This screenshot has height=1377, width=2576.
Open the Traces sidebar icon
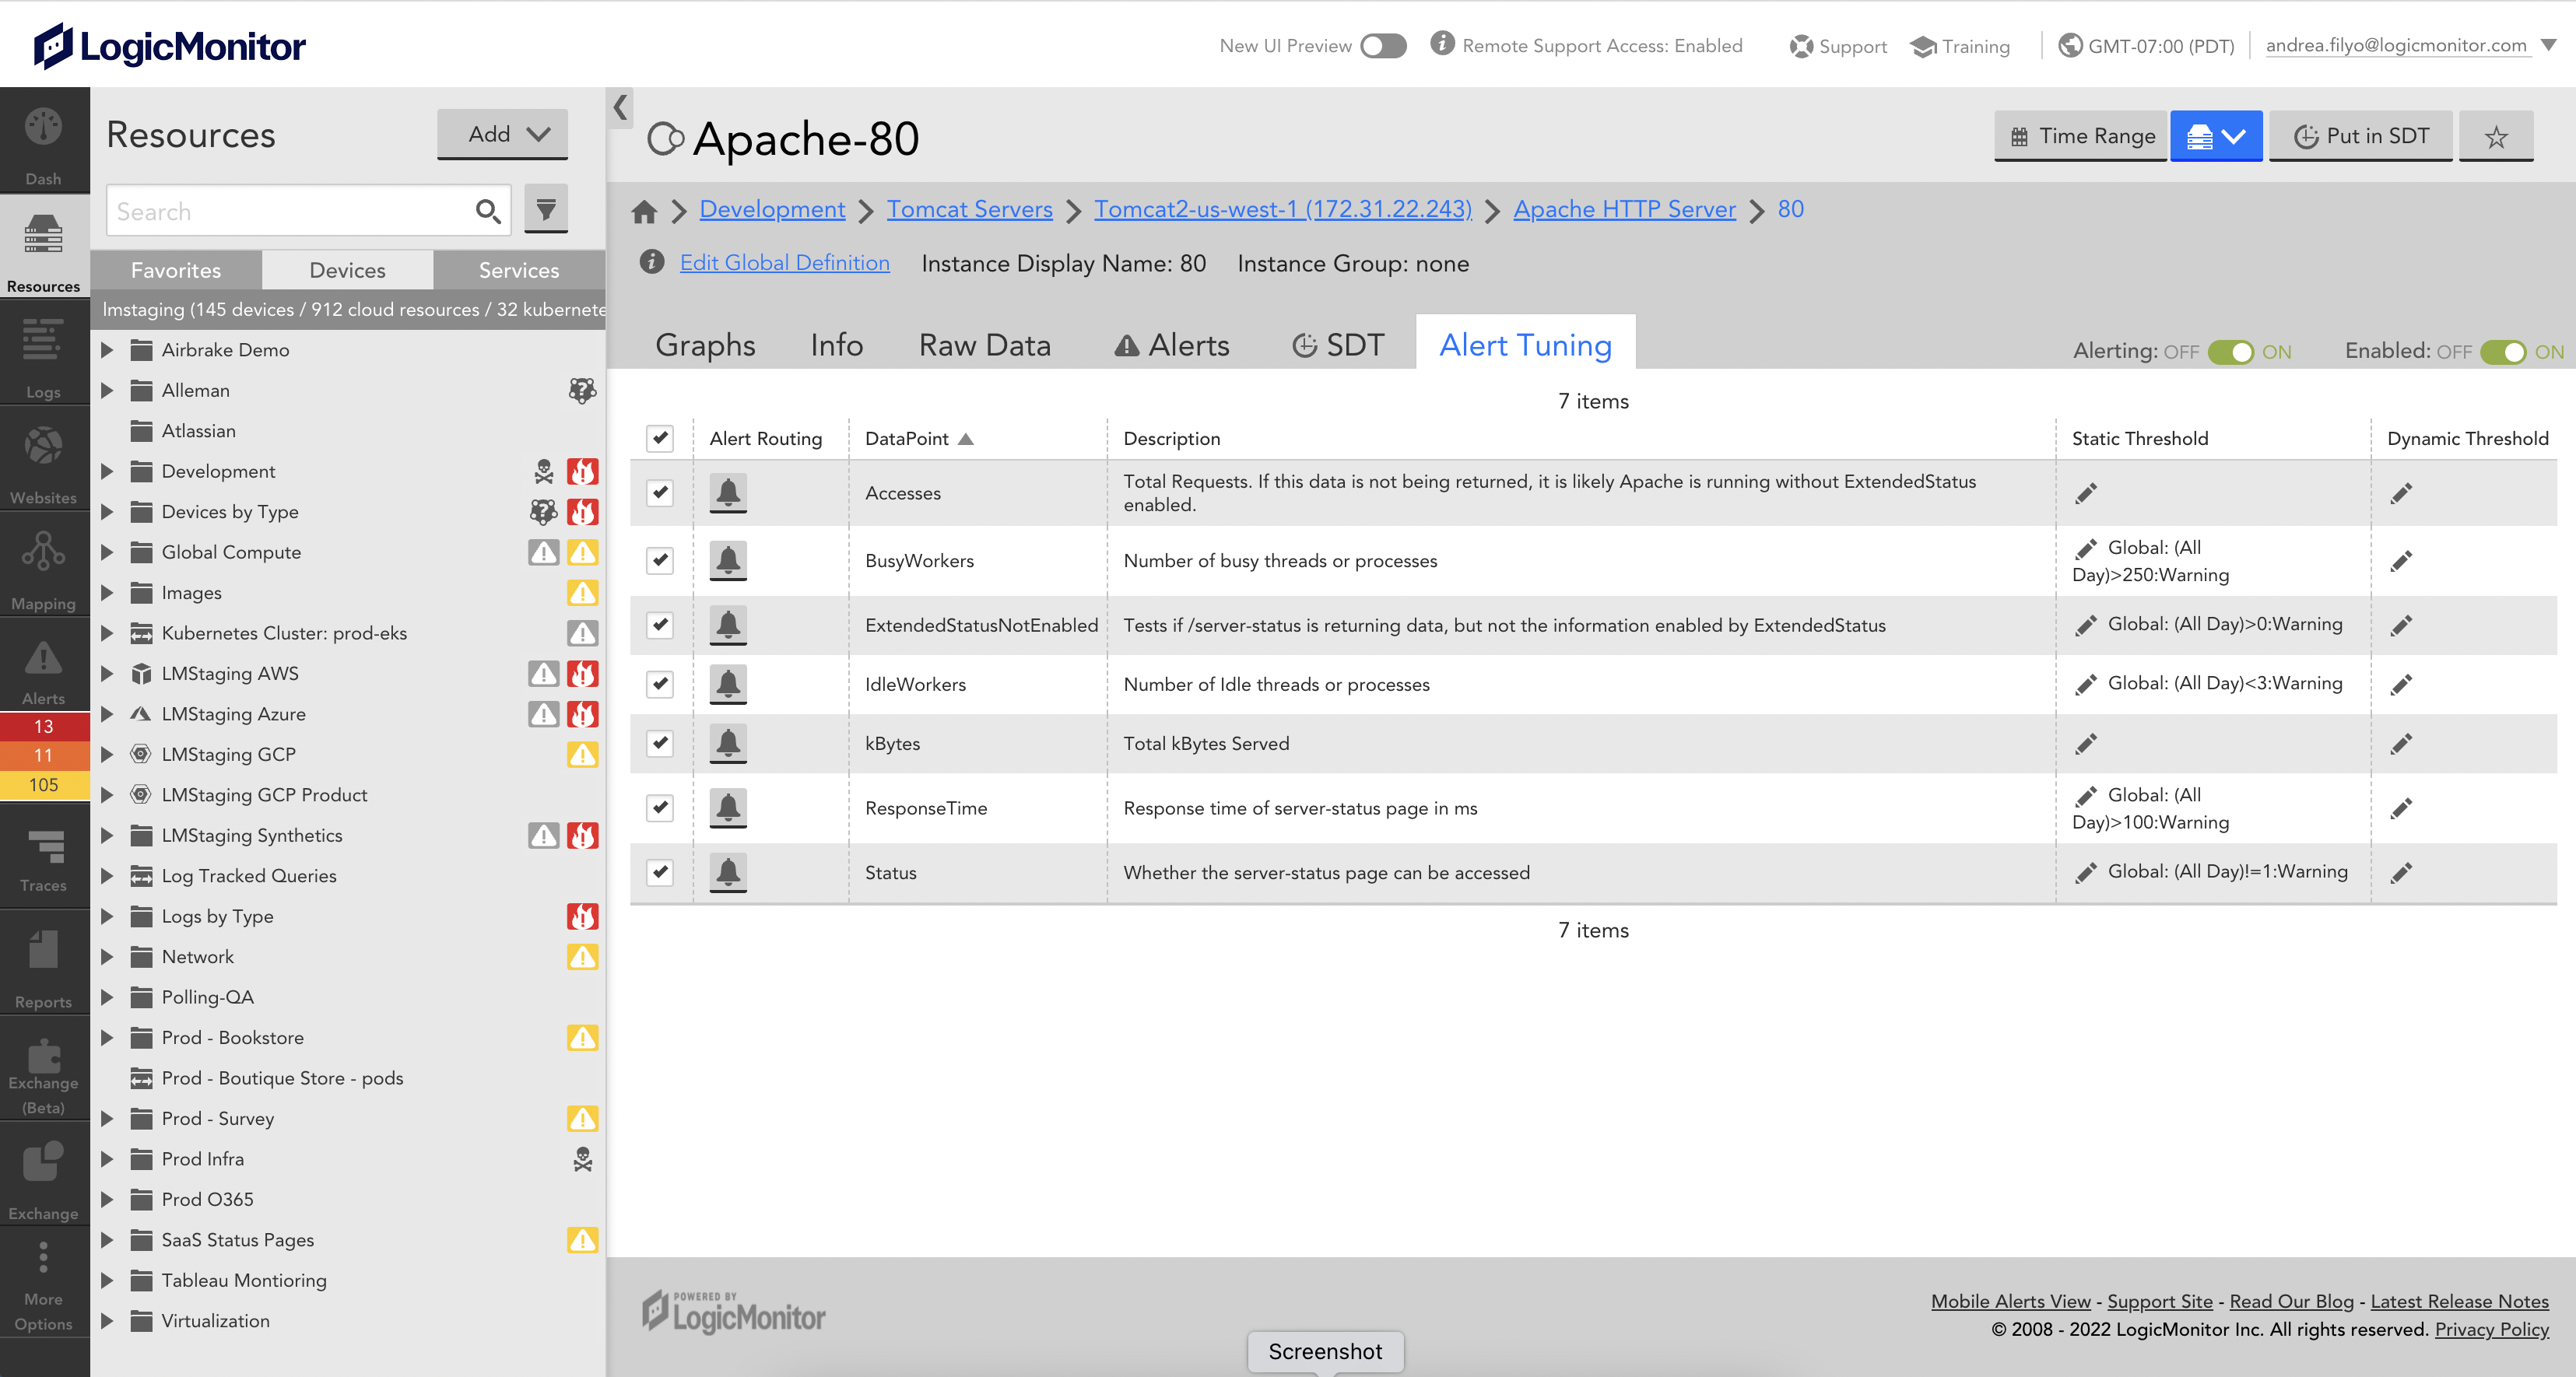point(43,859)
